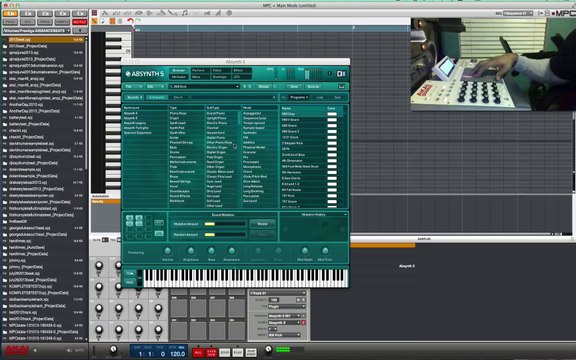Image resolution: width=576 pixels, height=360 pixels.
Task: Click the red undo arrow in MPC toolbar
Action: 130,21
